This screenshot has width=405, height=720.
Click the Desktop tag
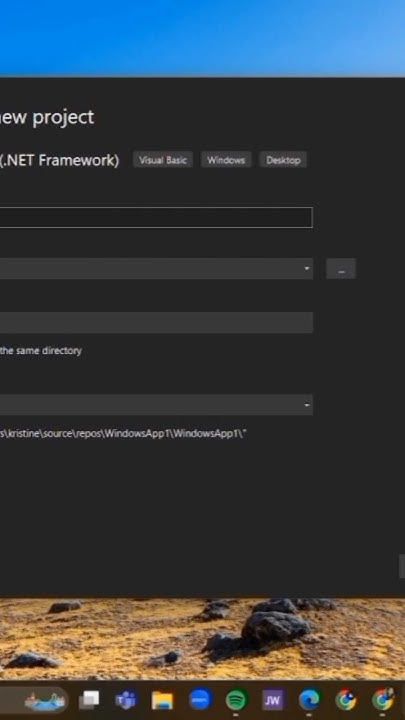283,160
